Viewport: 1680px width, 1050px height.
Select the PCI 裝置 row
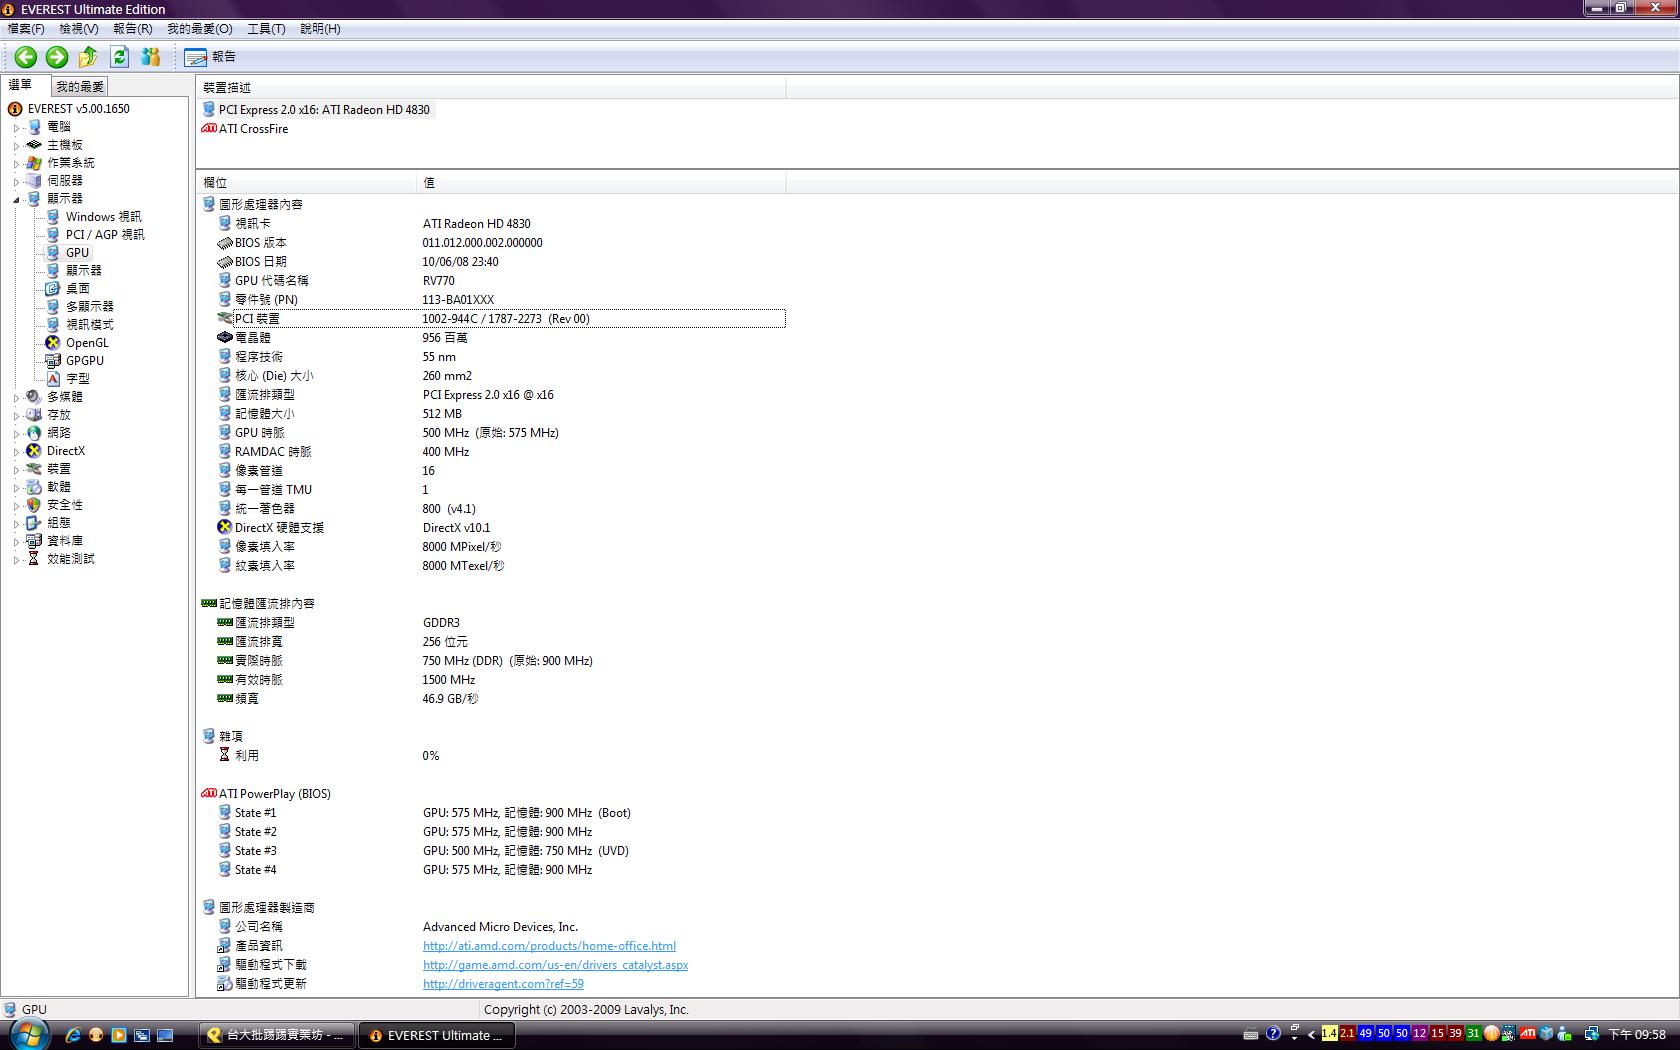coord(500,319)
